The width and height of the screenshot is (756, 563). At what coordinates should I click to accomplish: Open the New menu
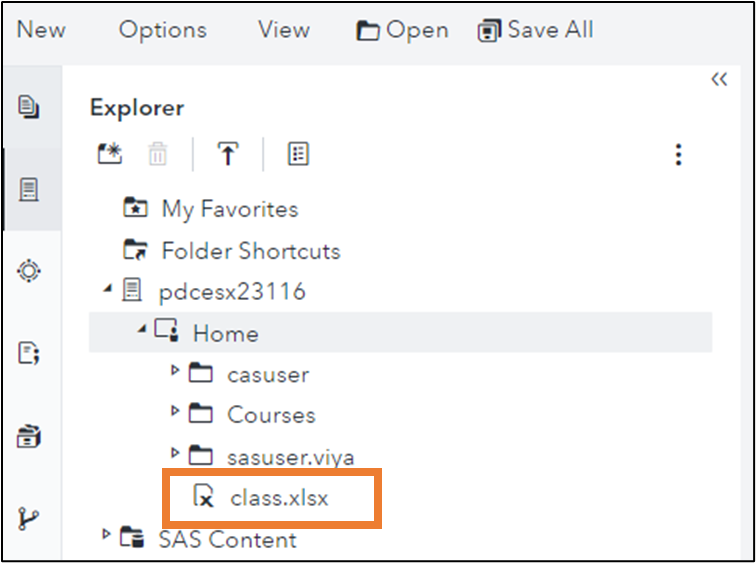[x=41, y=29]
